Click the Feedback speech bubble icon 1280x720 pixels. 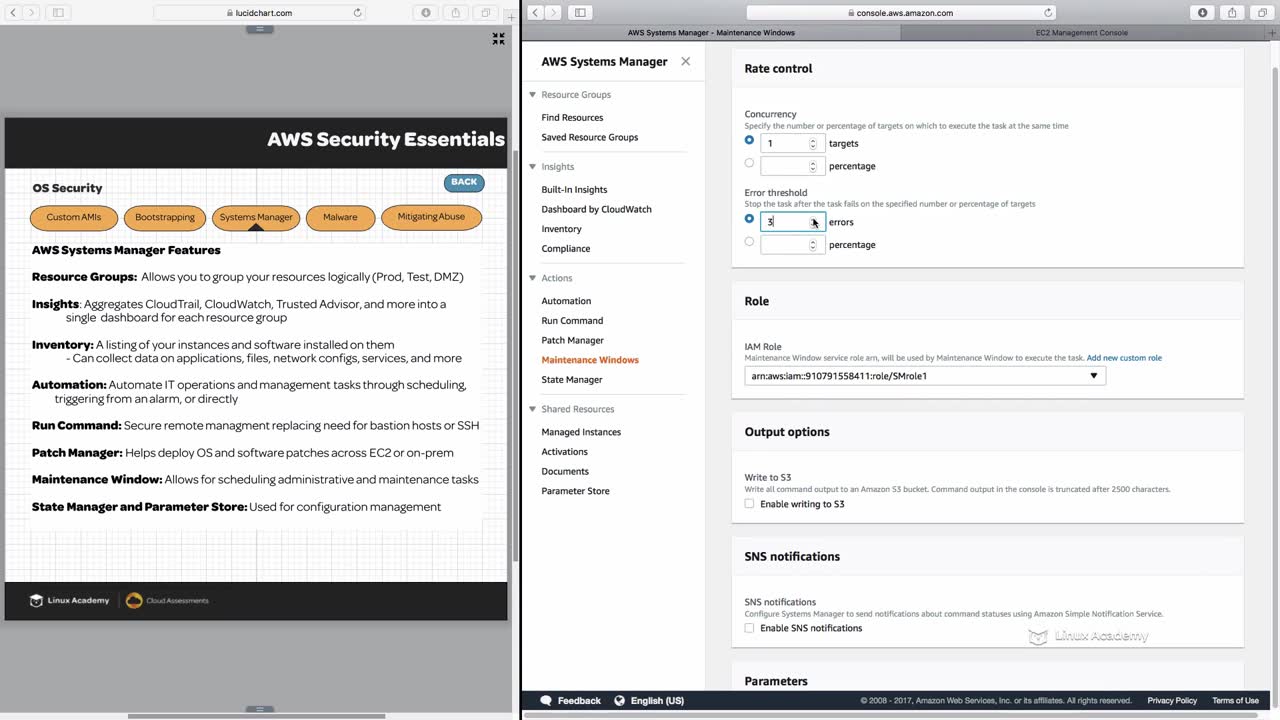pos(546,701)
